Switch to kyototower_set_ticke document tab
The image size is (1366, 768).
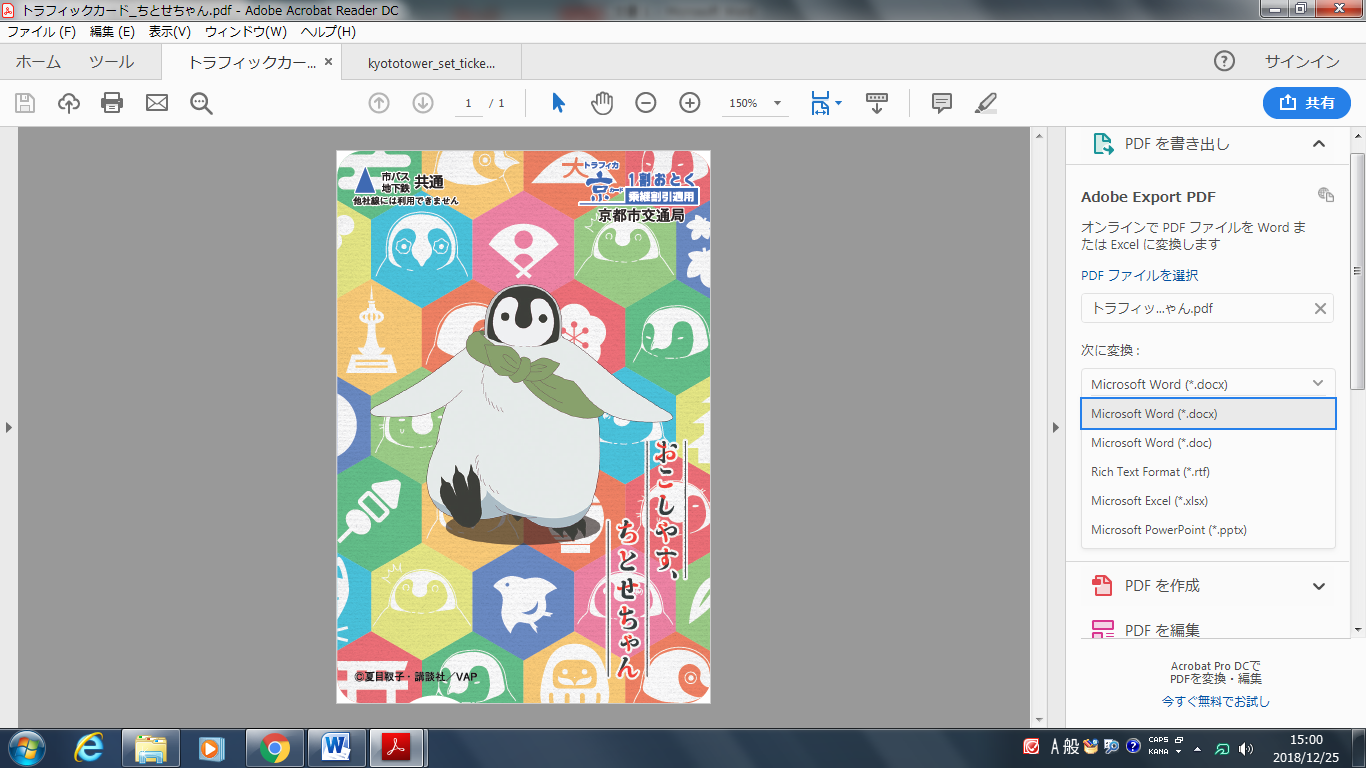point(431,62)
